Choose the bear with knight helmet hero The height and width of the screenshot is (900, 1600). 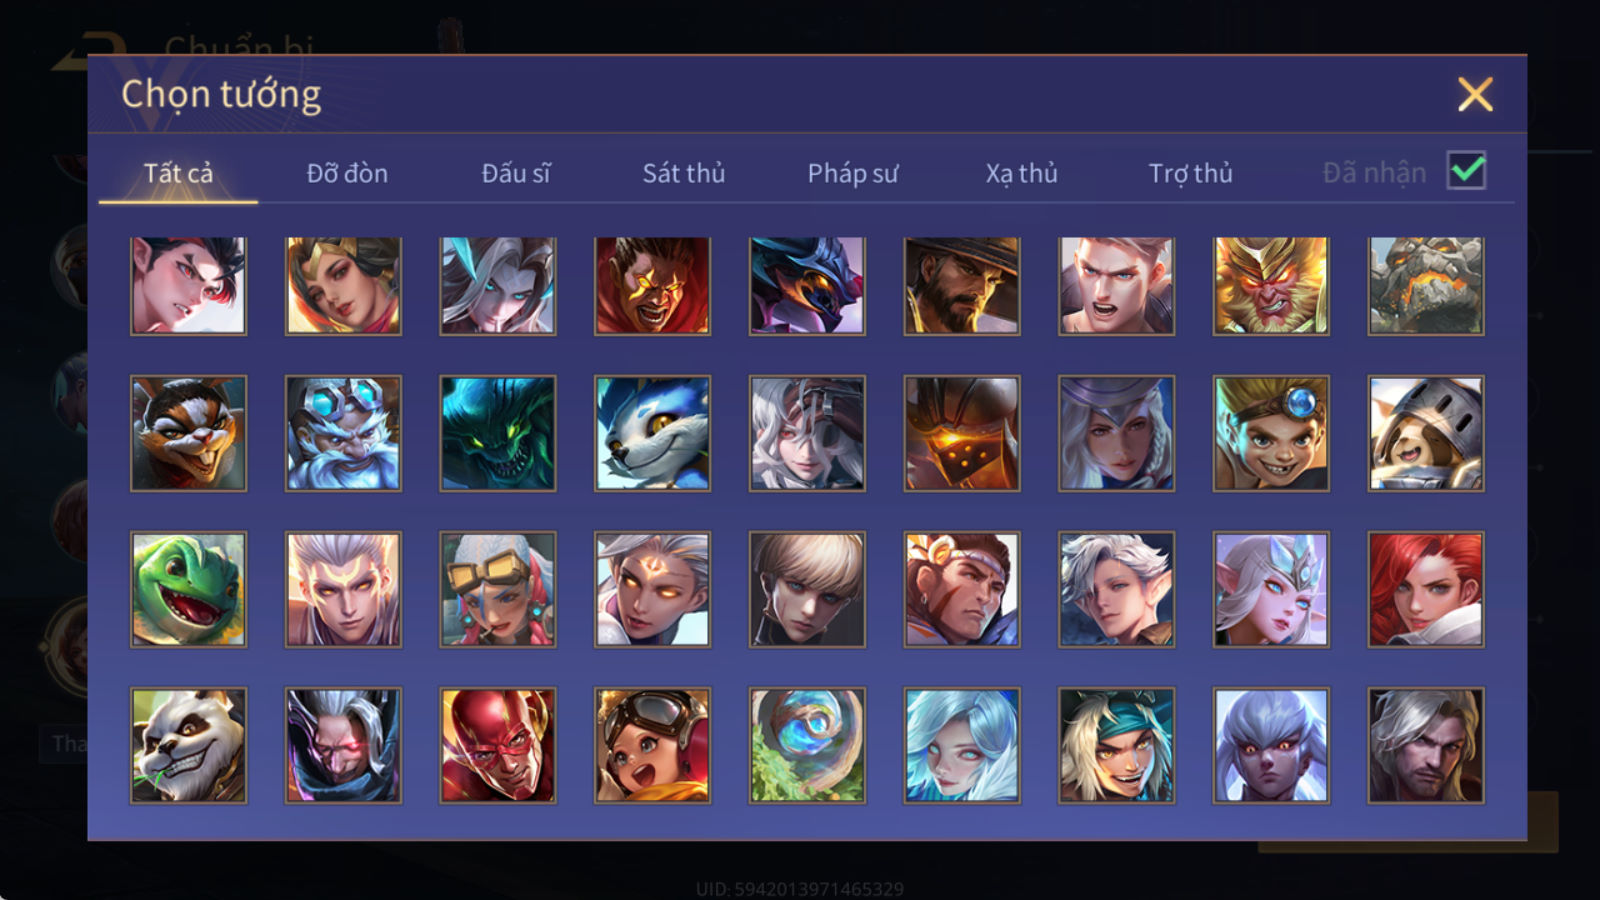(1426, 433)
